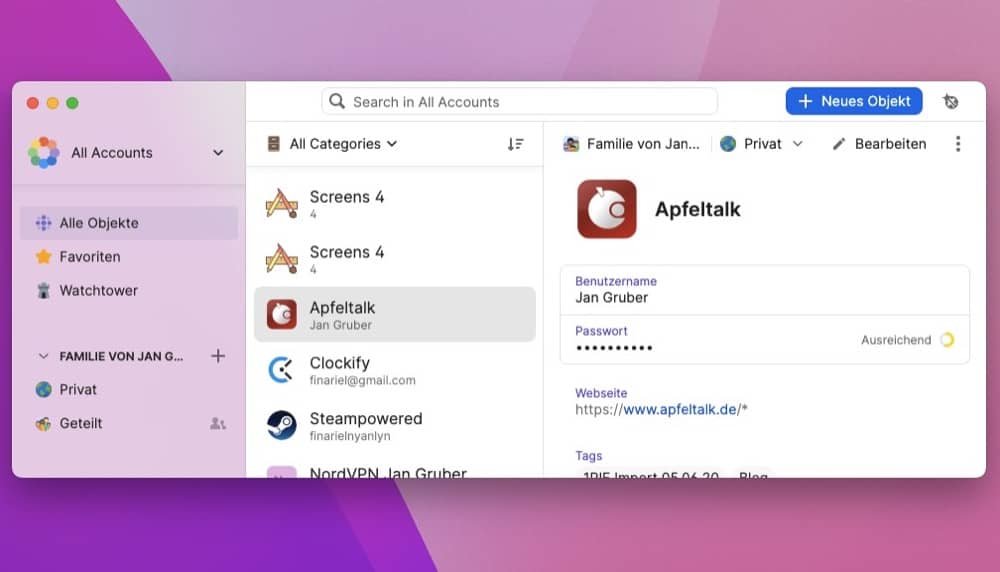Image resolution: width=1000 pixels, height=572 pixels.
Task: Open the Privat vault dropdown in detail header
Action: [x=761, y=144]
